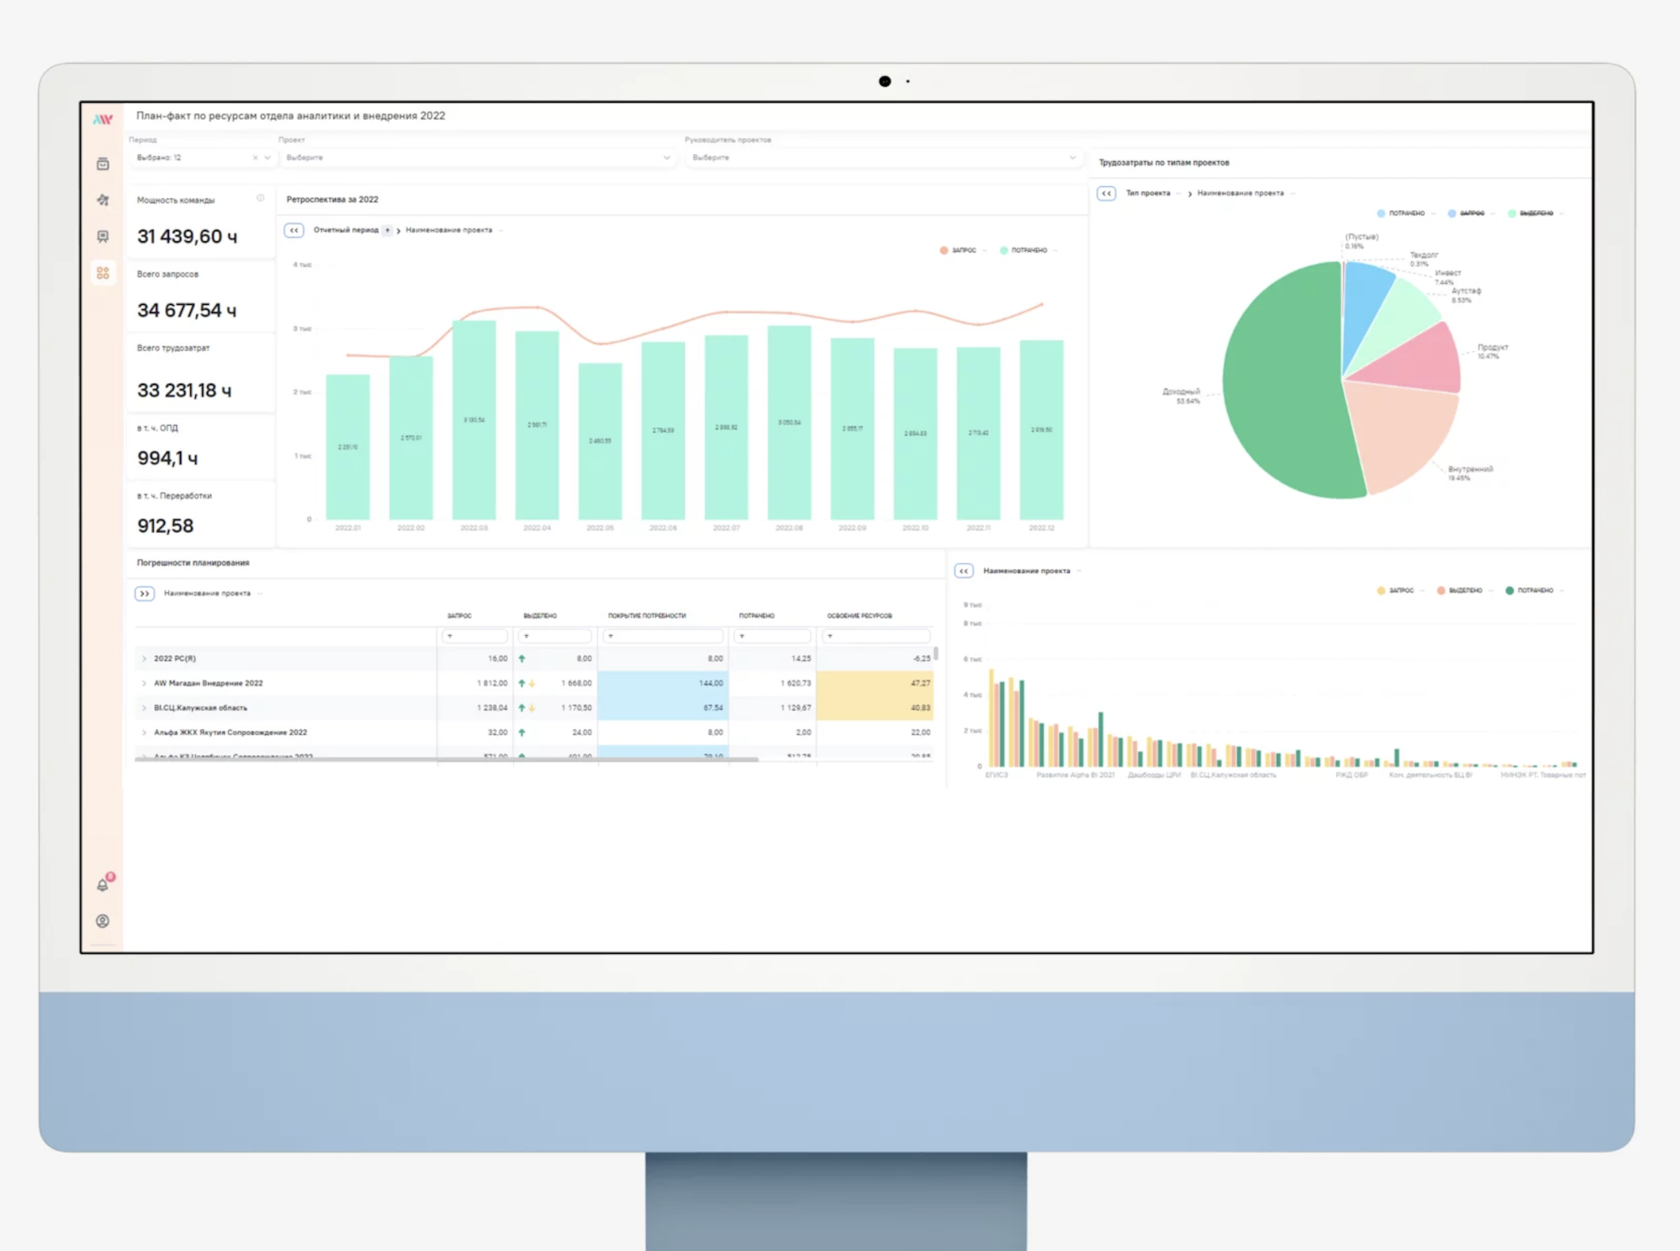Expand BI.СЦ.Калужская область row

tap(144, 708)
